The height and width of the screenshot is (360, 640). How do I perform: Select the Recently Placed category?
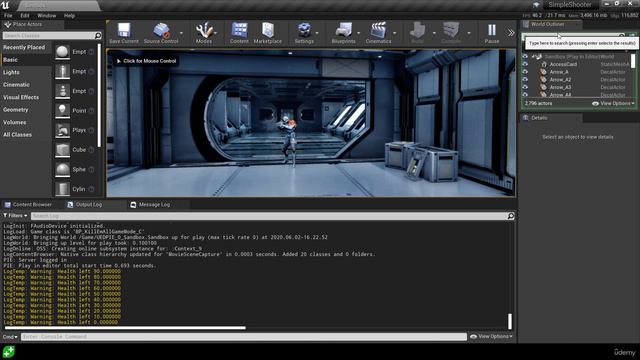point(24,47)
